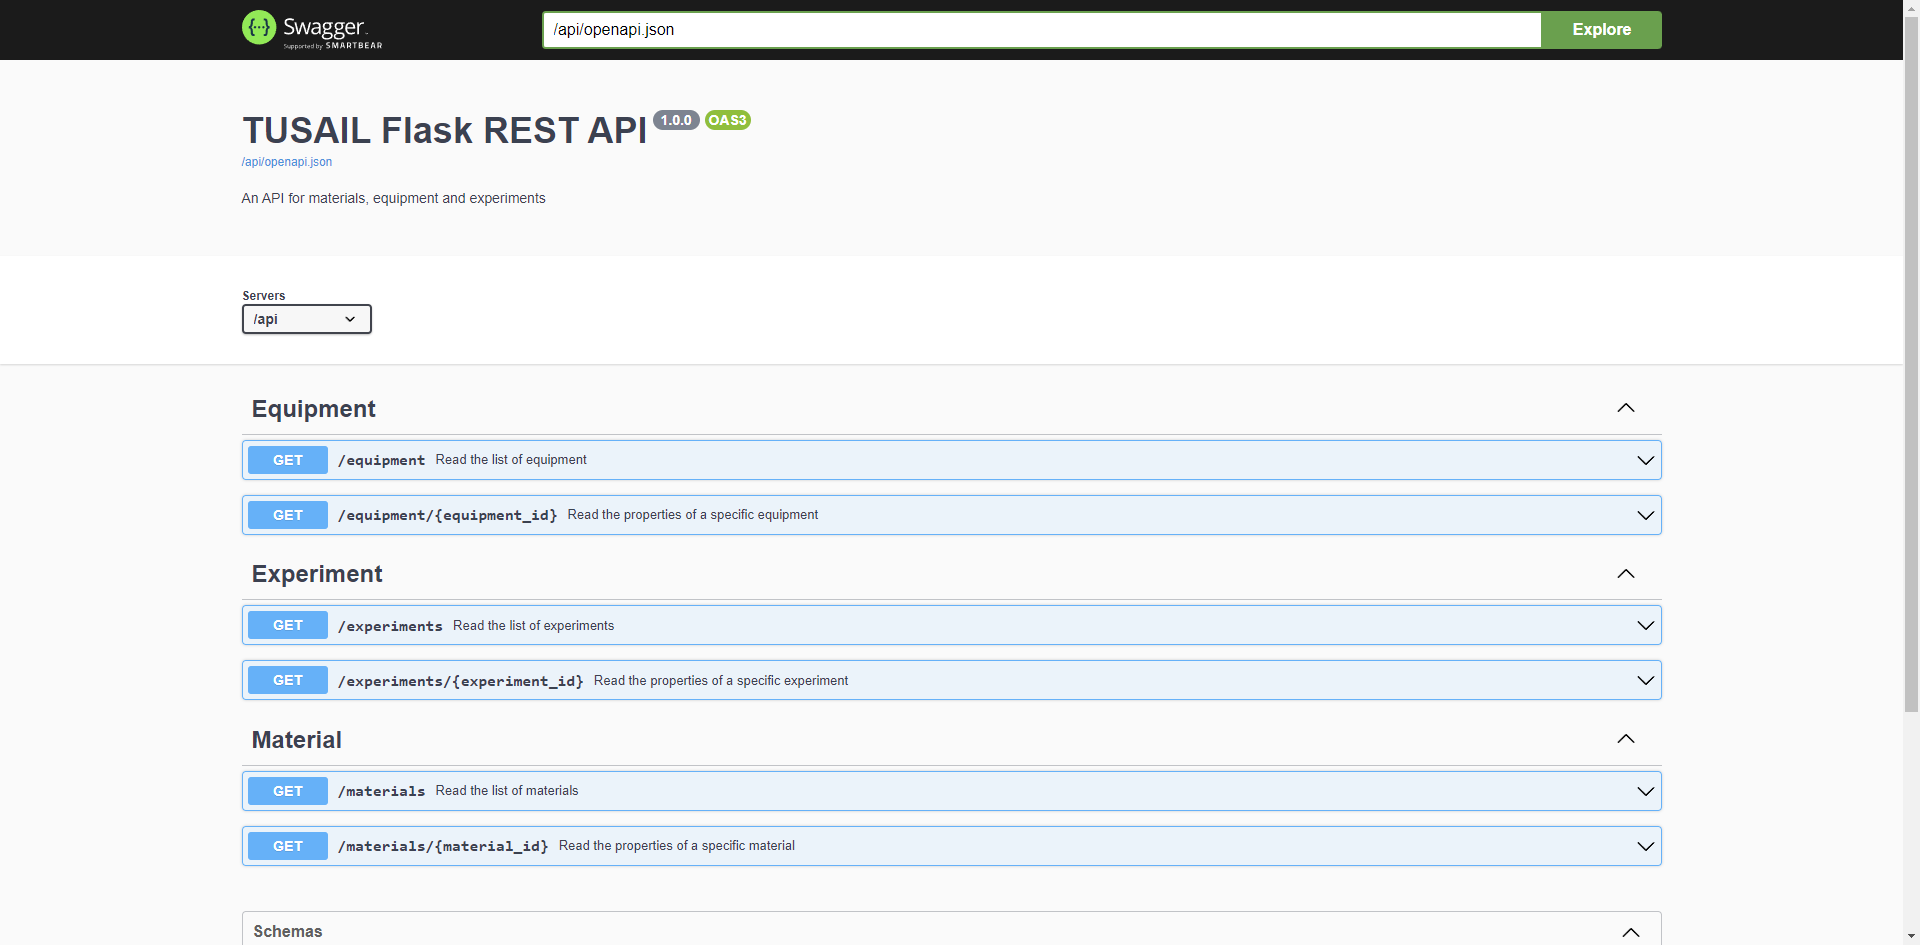Click the OAS3 badge

pos(728,120)
